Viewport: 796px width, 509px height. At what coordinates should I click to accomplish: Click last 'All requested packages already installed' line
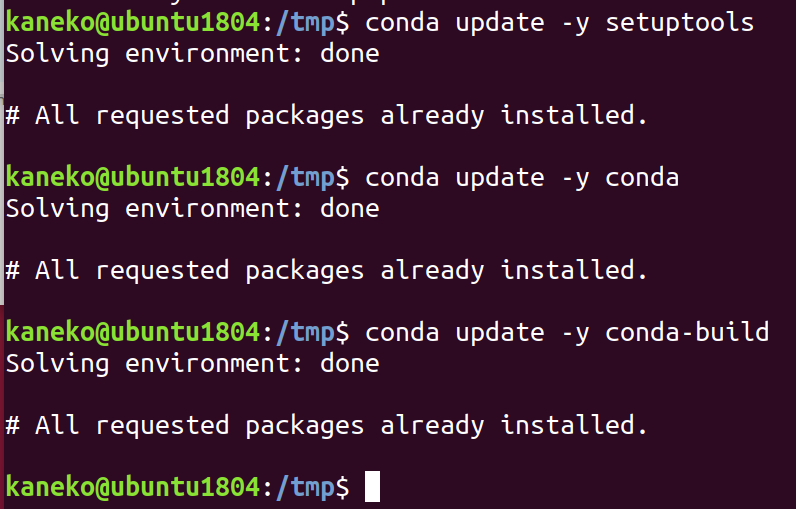tap(326, 425)
